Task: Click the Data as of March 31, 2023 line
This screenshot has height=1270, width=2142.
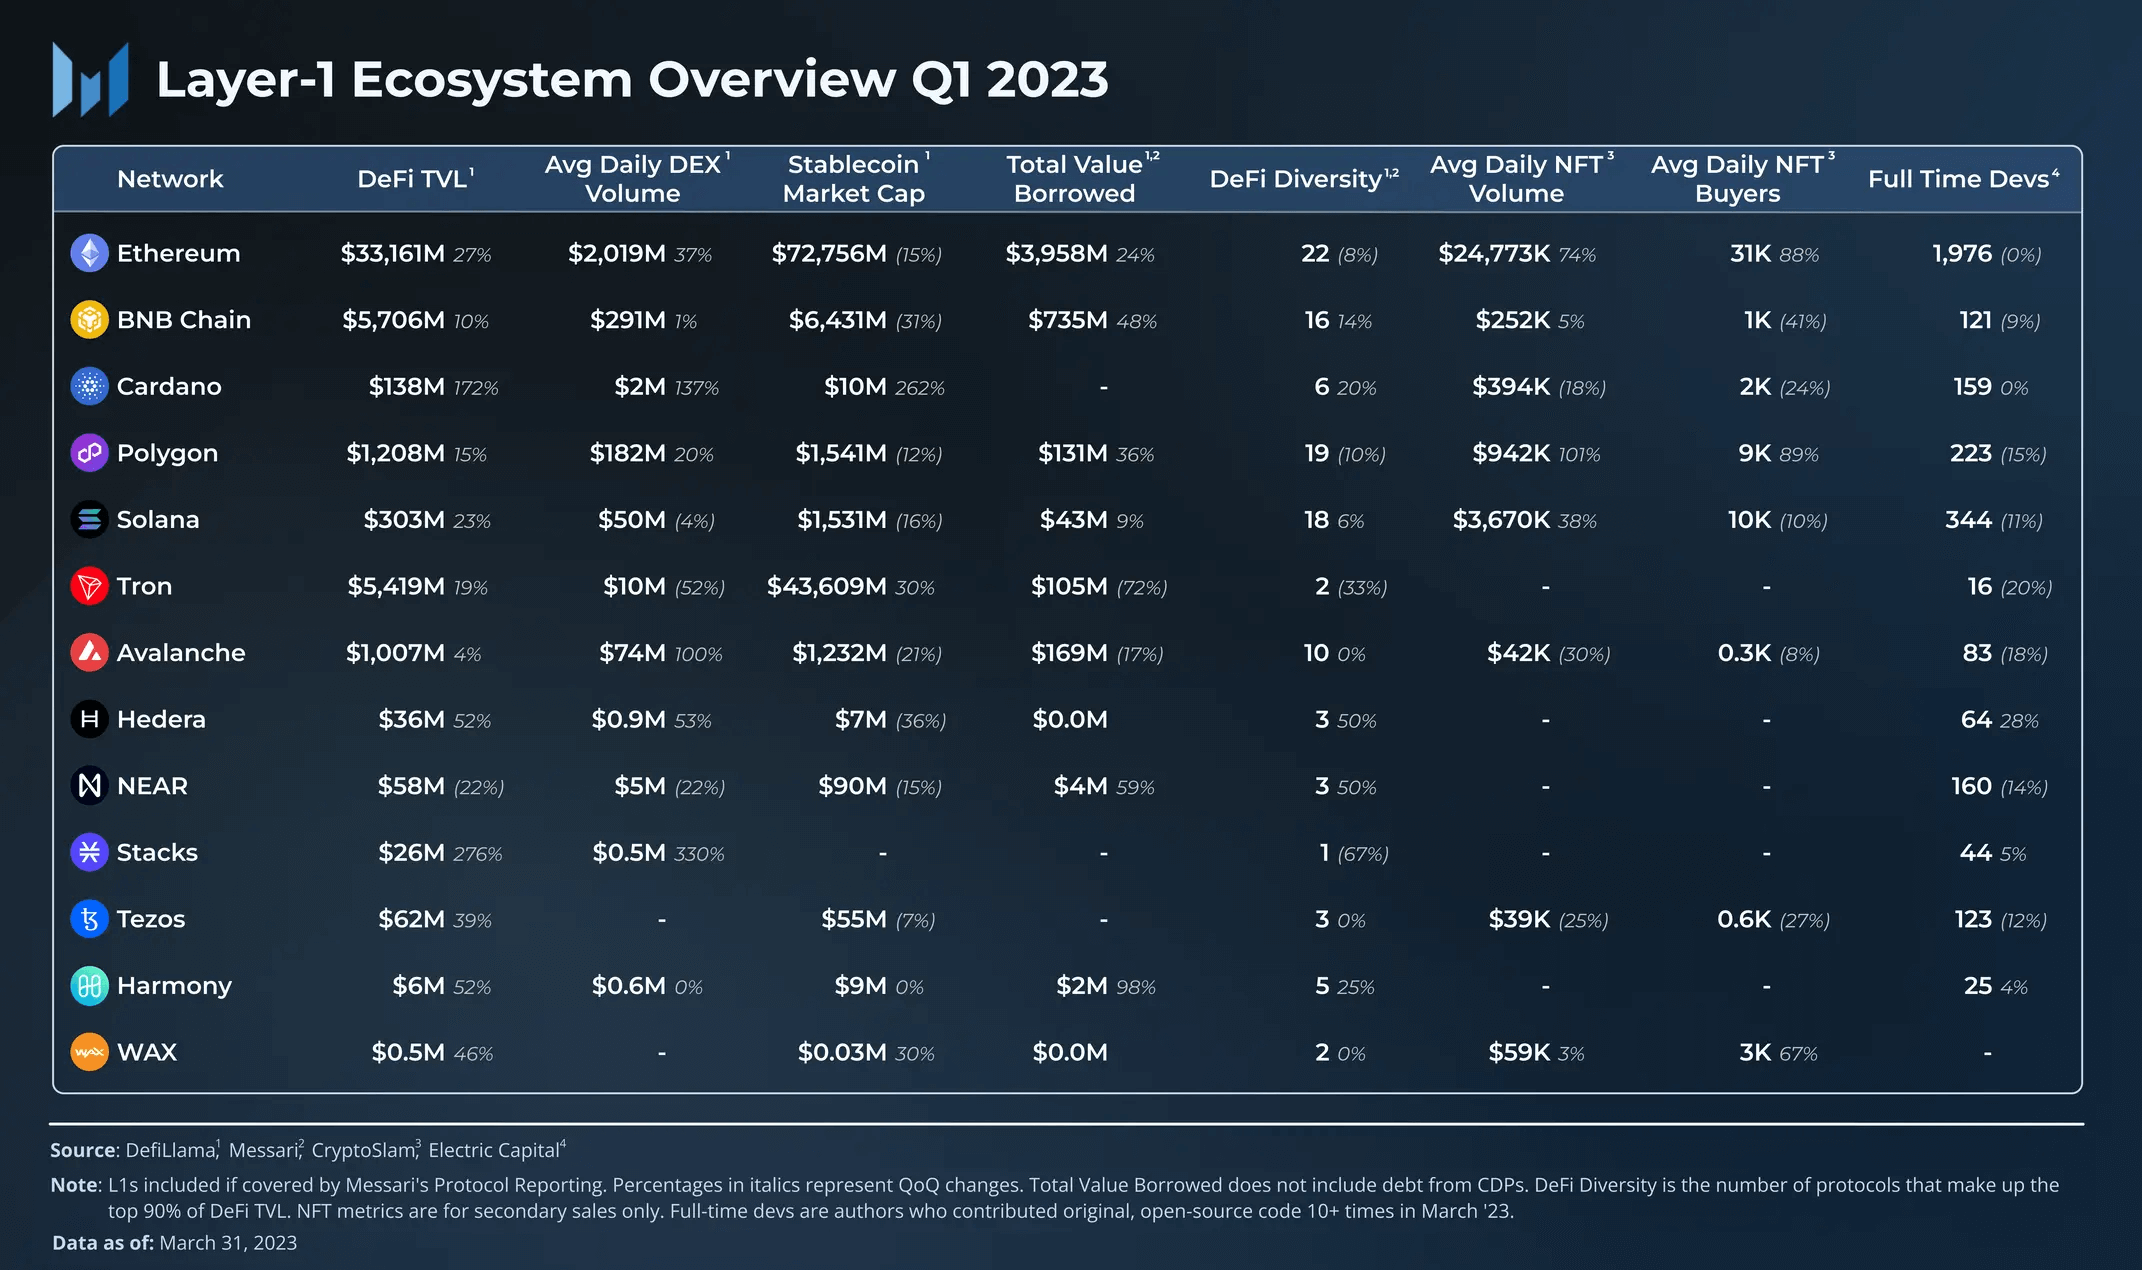Action: click(175, 1243)
